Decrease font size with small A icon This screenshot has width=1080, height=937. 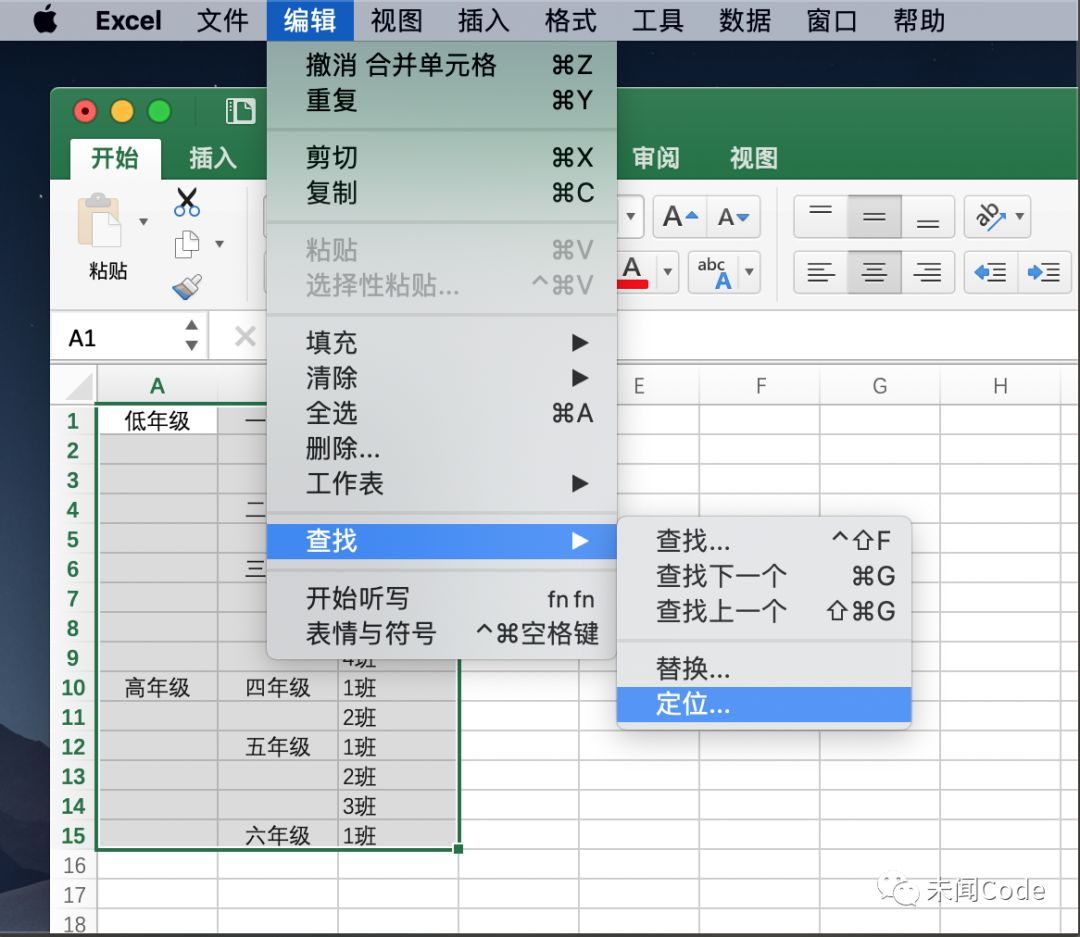pyautogui.click(x=734, y=217)
